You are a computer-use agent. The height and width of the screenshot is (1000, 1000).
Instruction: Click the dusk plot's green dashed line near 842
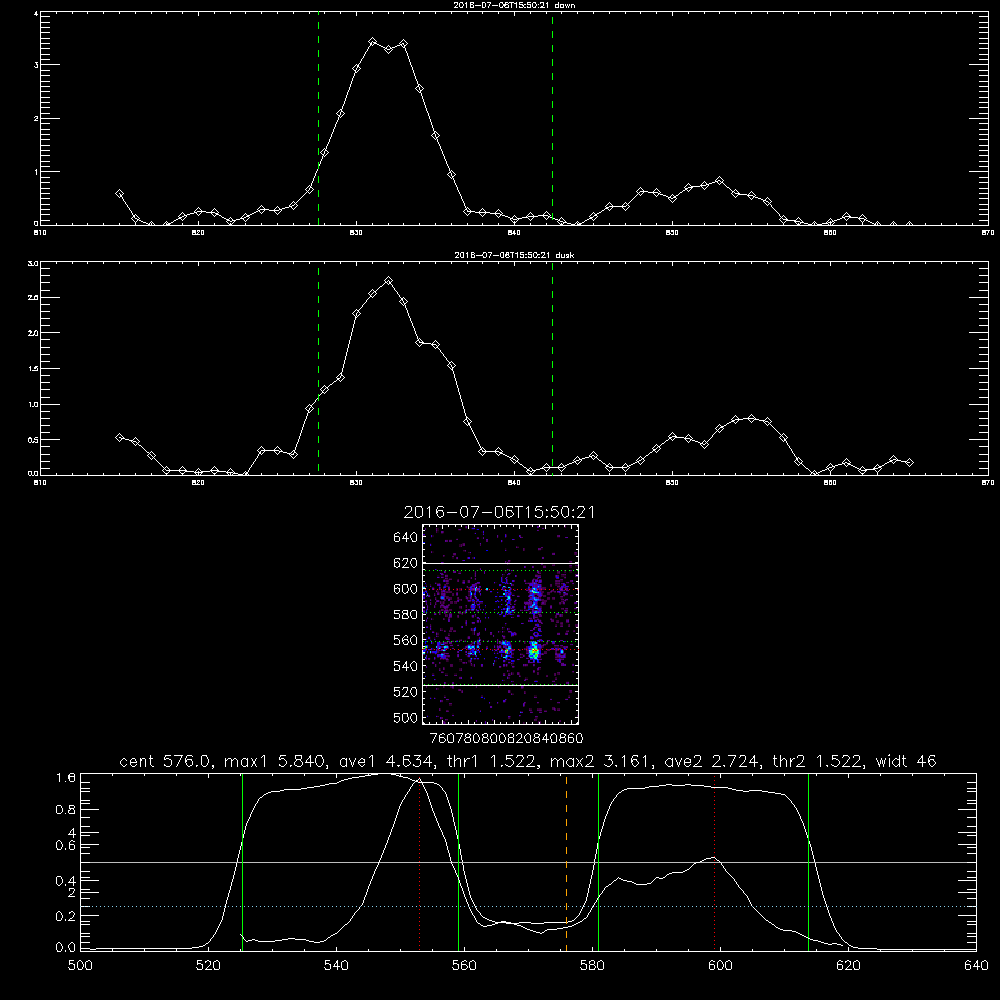point(552,369)
